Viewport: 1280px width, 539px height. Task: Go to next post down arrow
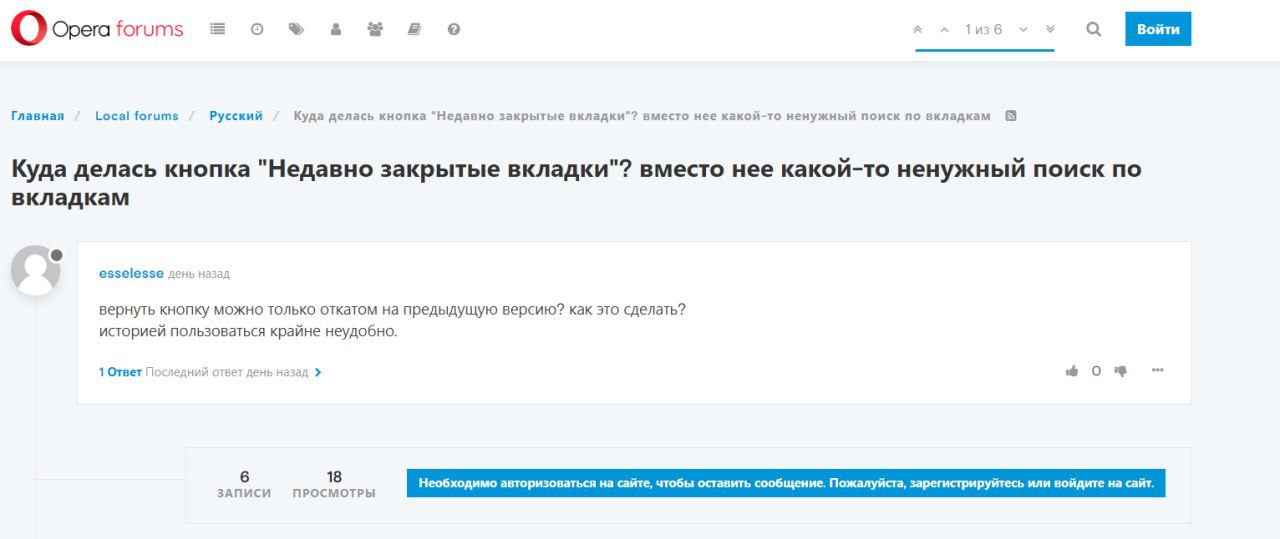click(1023, 30)
